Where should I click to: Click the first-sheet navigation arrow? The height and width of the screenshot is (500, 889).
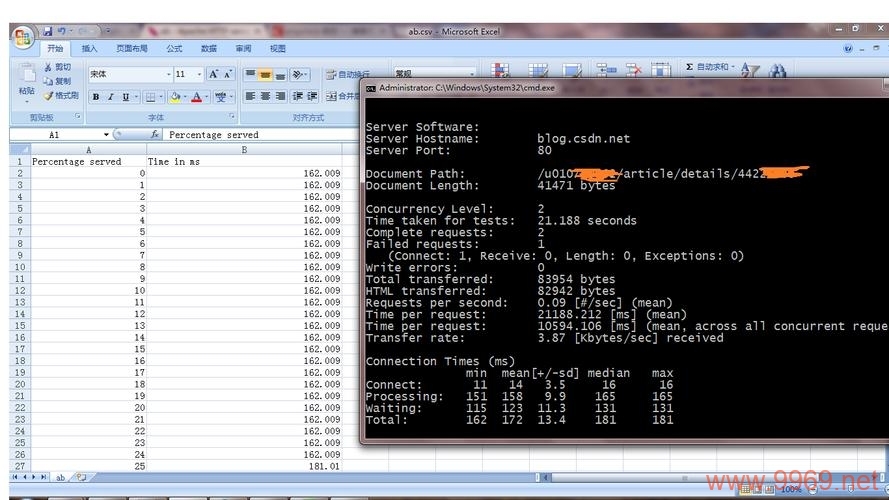click(15, 477)
